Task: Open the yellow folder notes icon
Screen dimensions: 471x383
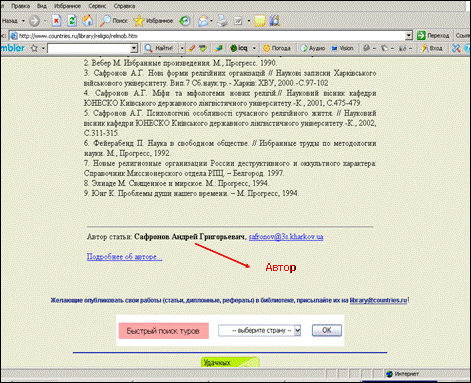Action: point(260,21)
